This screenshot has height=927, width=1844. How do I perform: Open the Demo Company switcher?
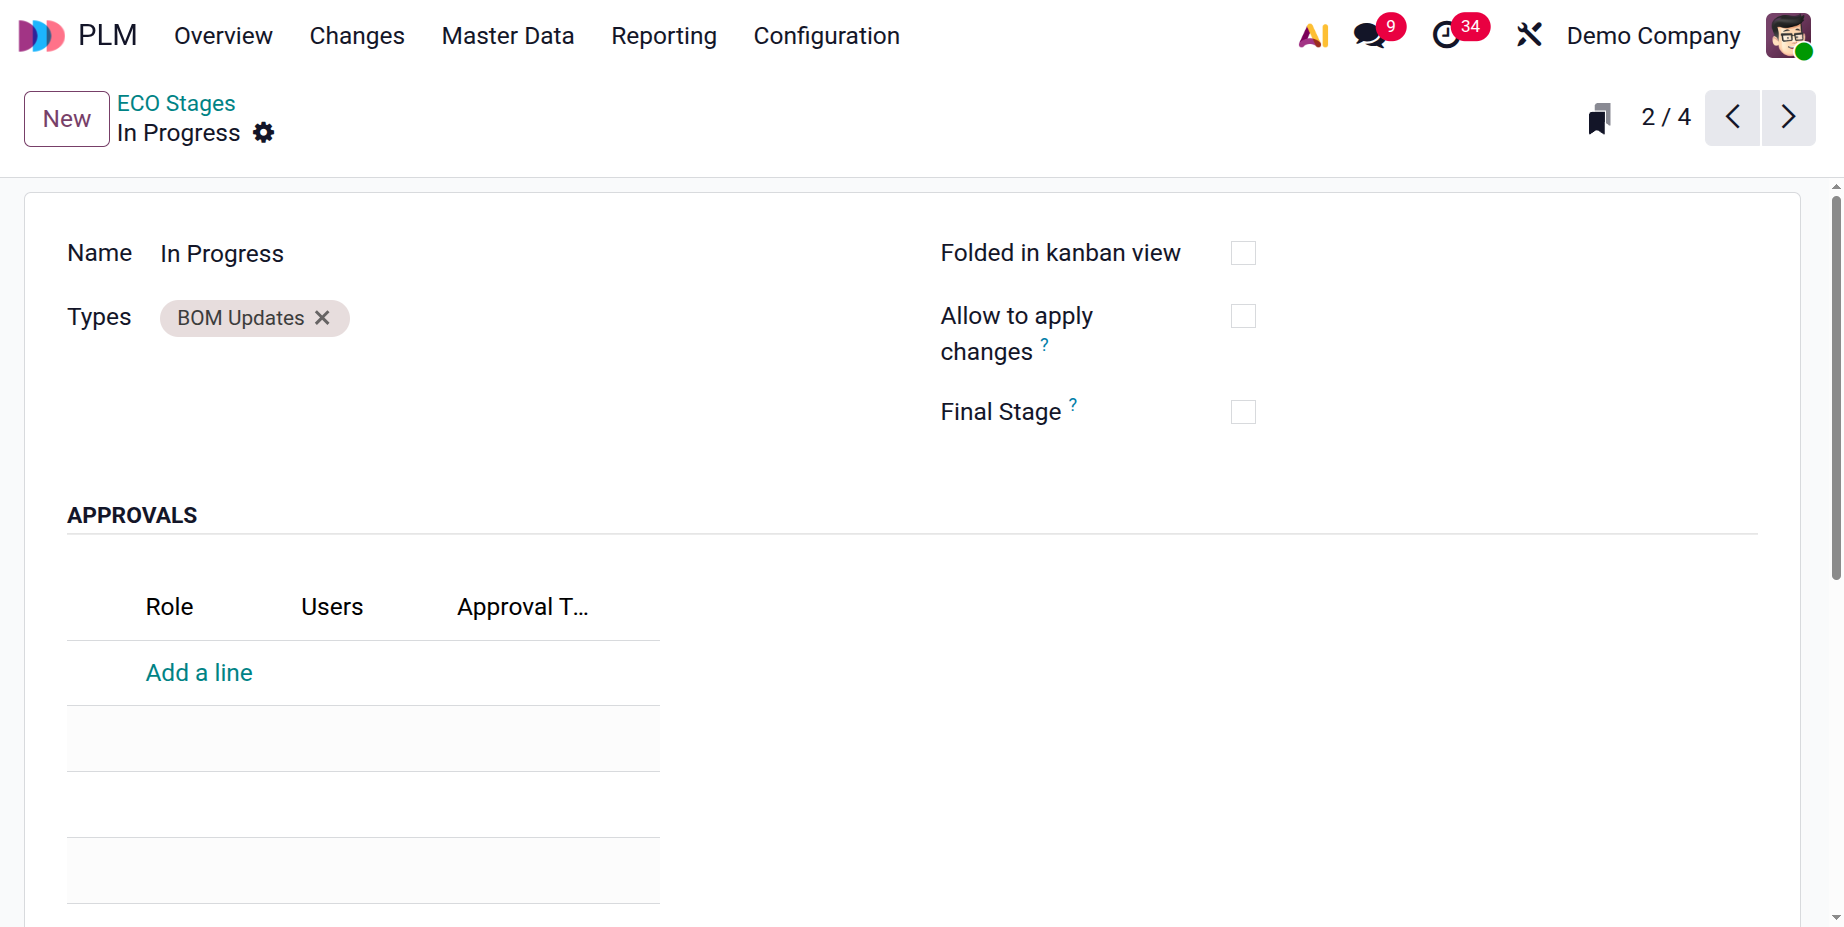pyautogui.click(x=1652, y=35)
